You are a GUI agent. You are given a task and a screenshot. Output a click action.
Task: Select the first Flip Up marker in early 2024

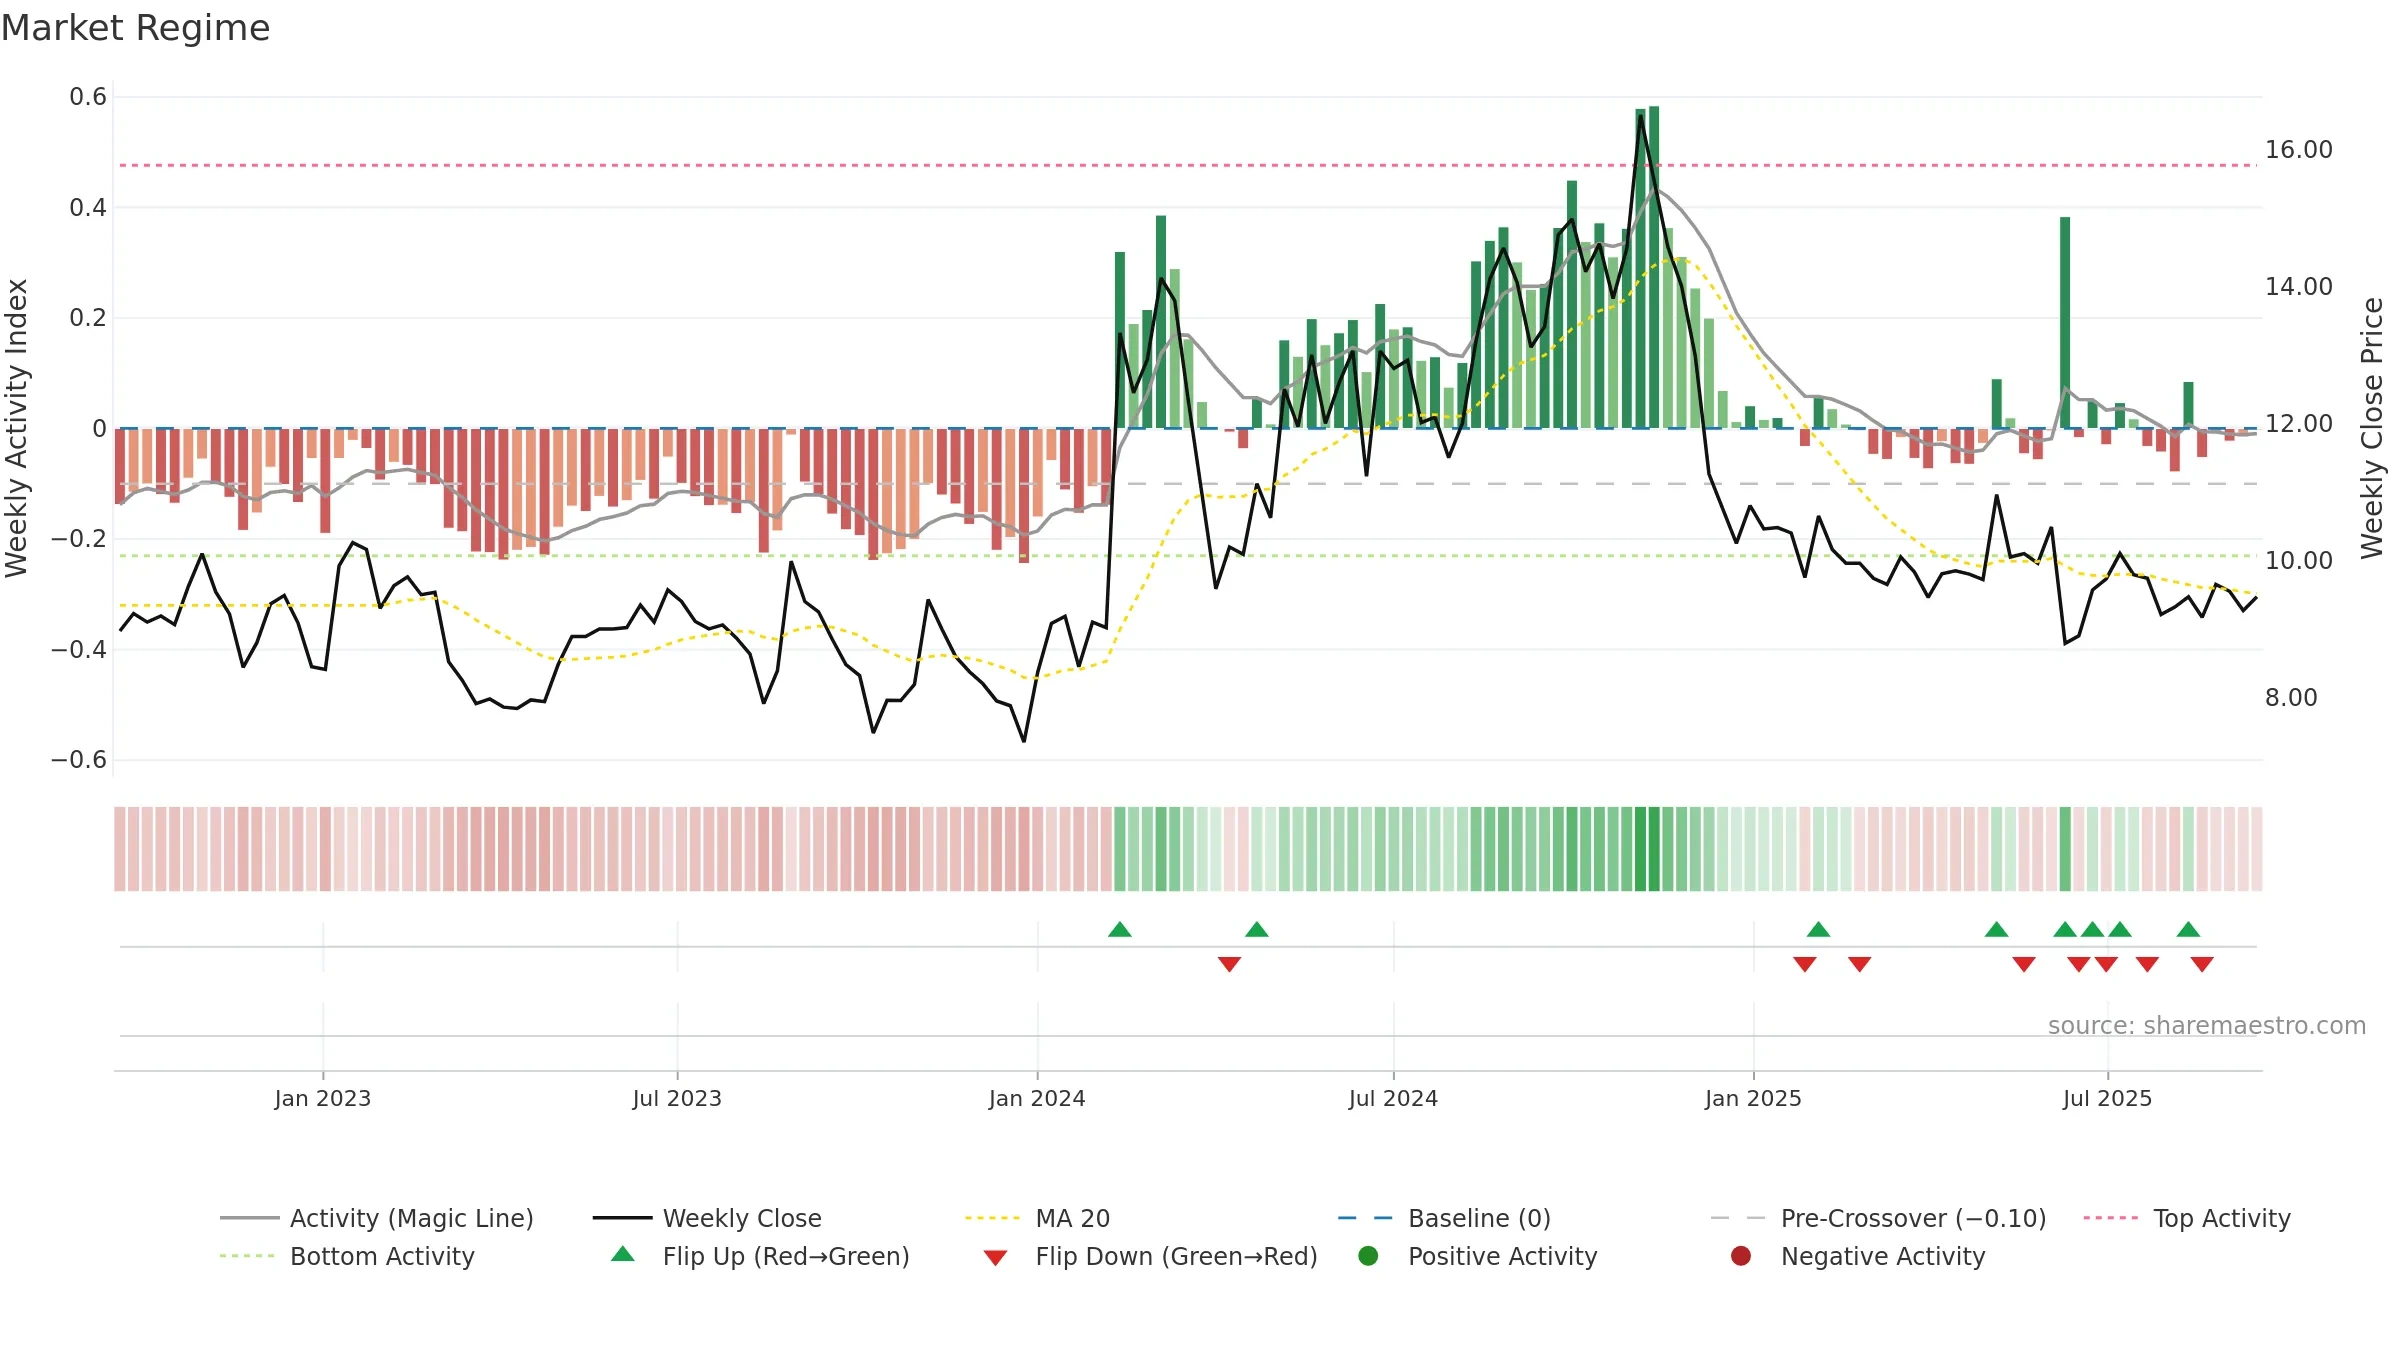pos(1120,930)
